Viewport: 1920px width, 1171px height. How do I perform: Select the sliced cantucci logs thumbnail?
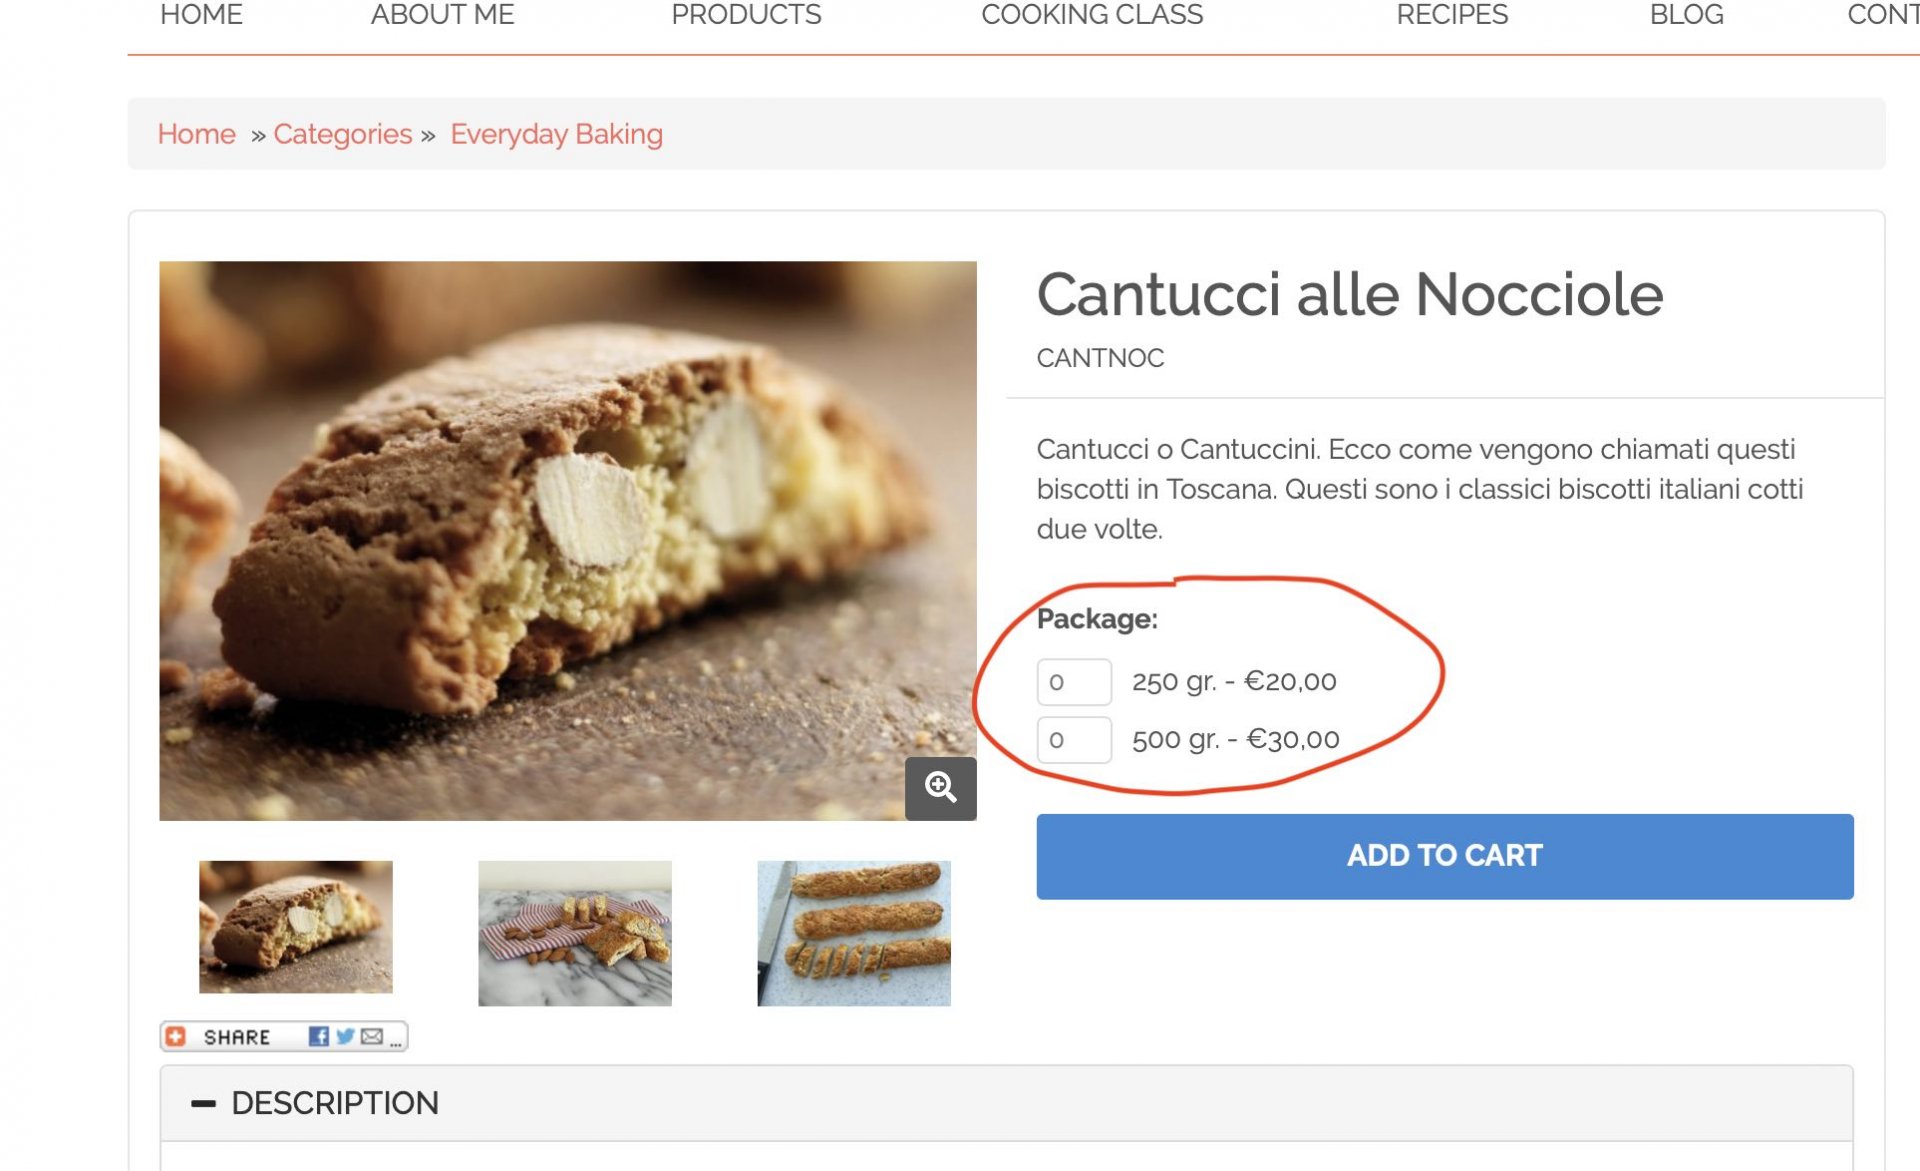pyautogui.click(x=854, y=933)
